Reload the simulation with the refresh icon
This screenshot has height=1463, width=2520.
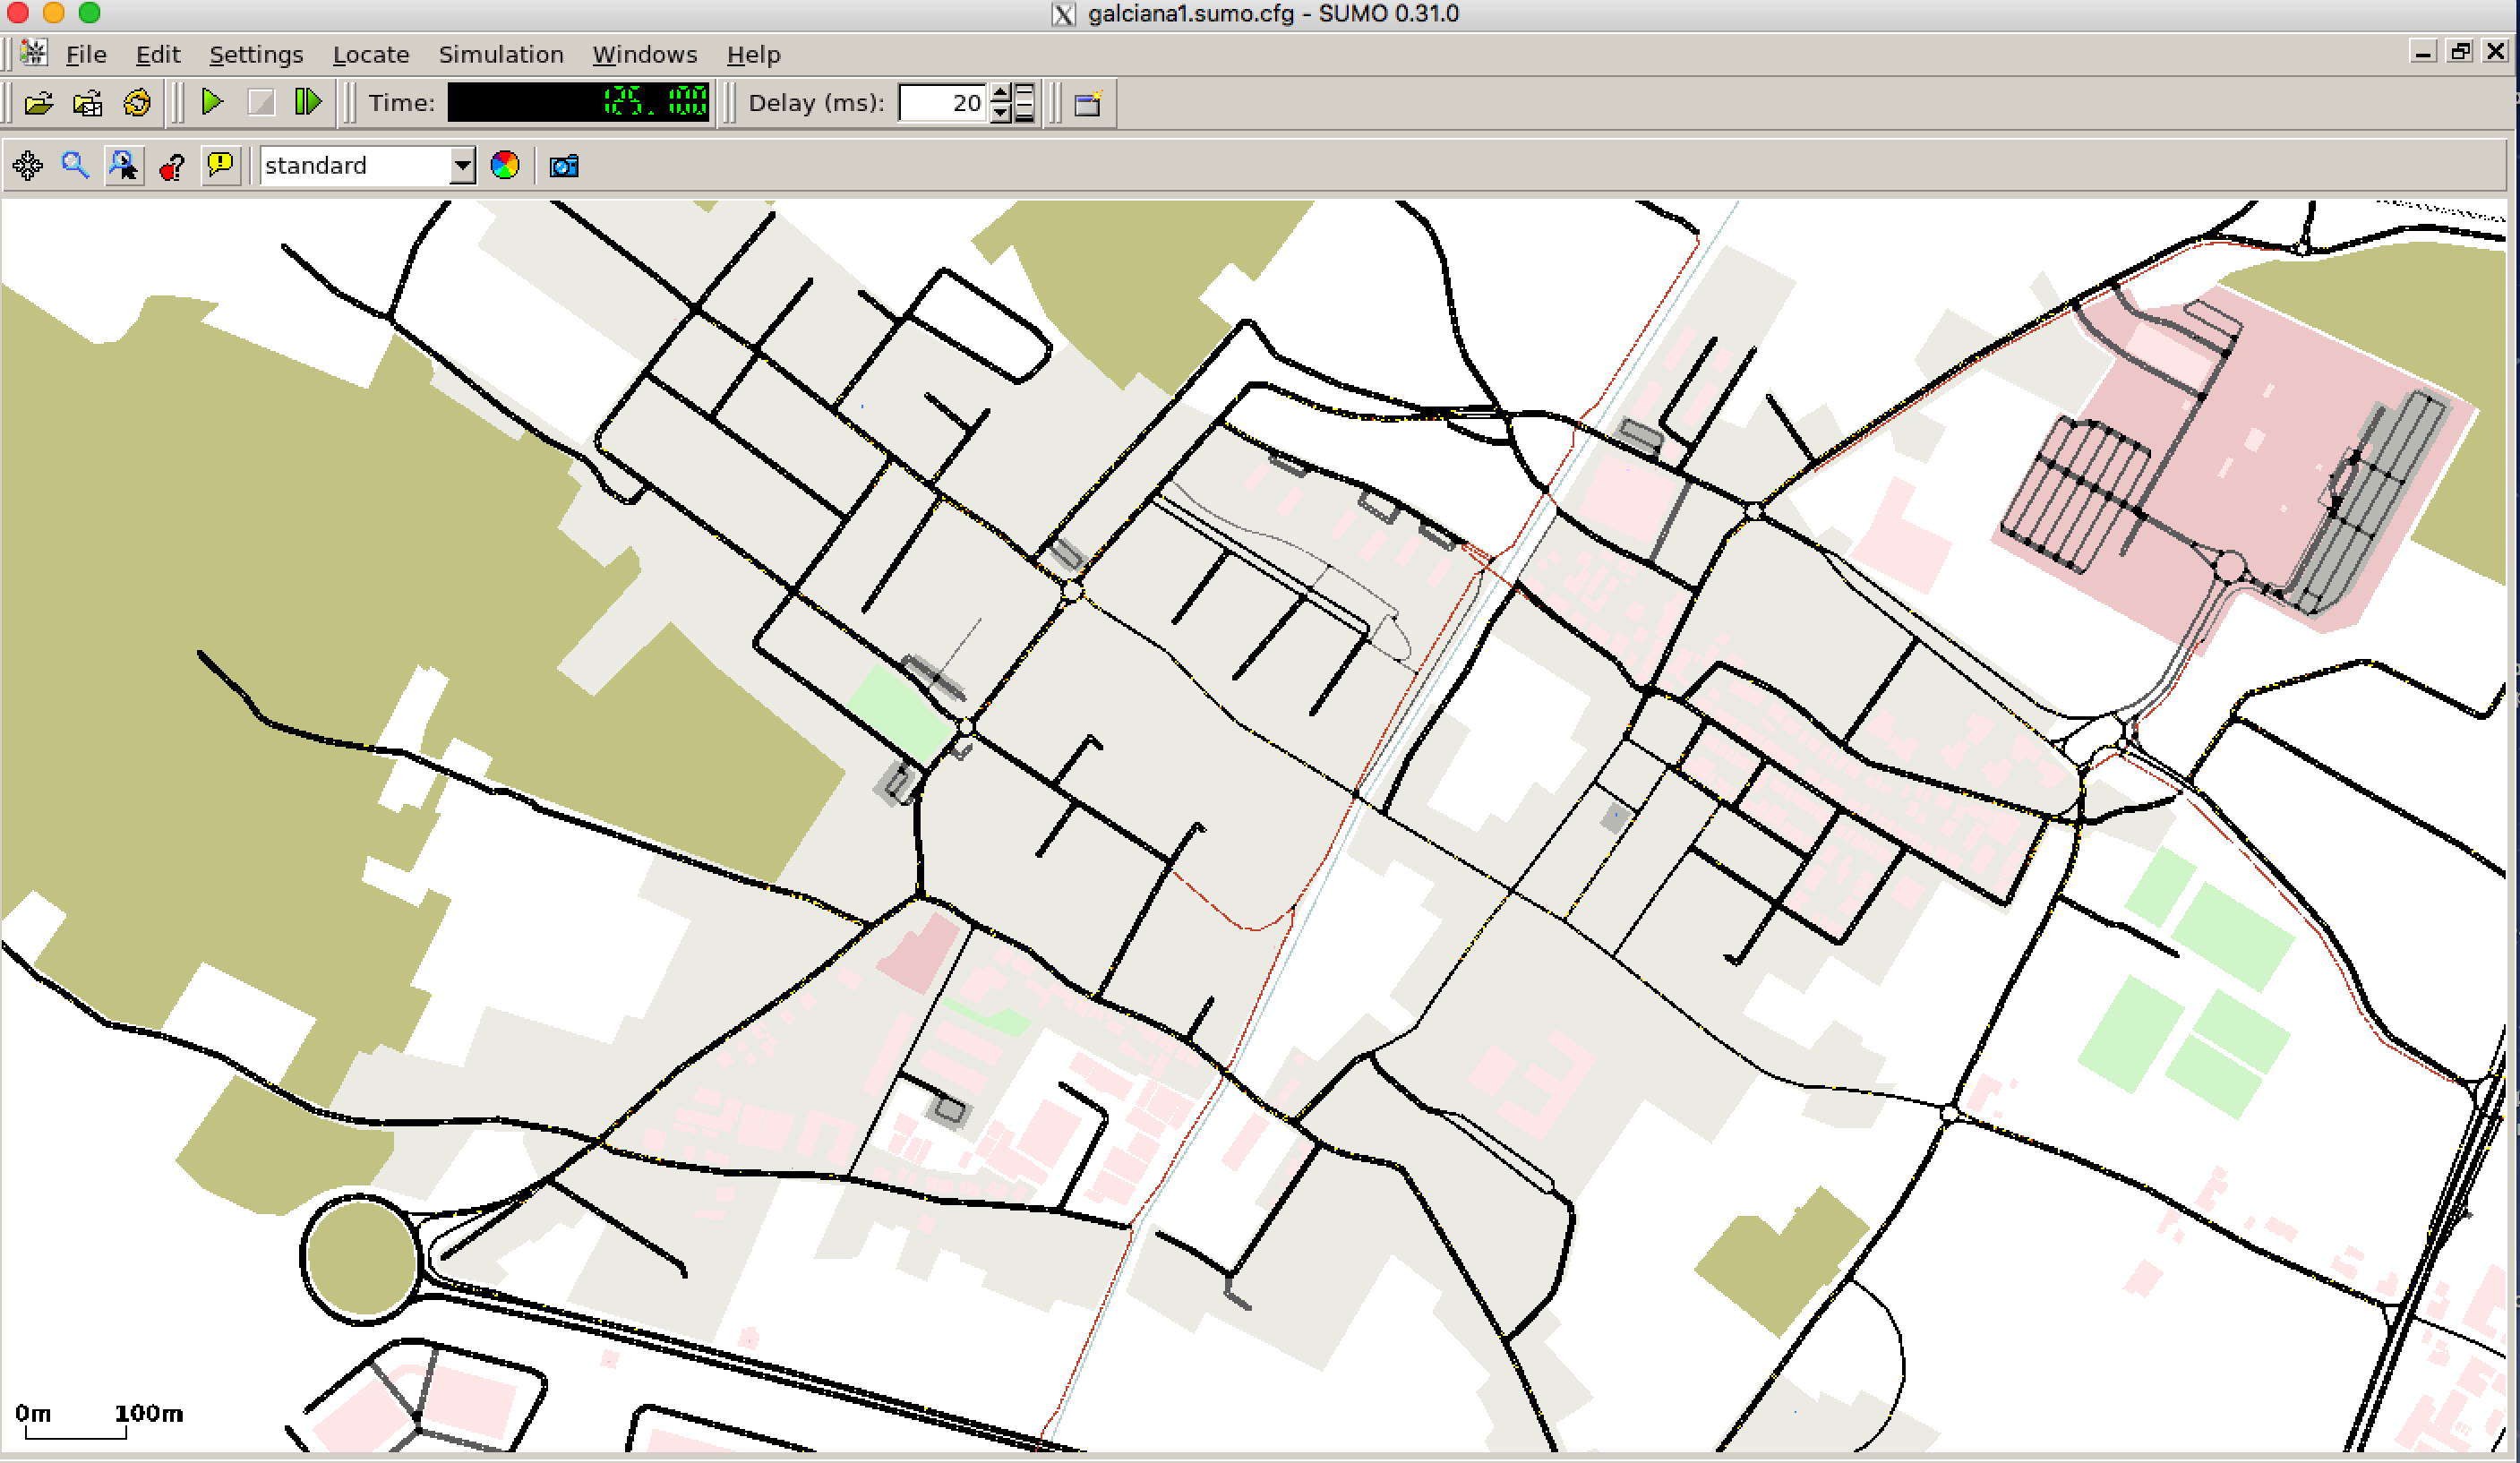point(137,103)
